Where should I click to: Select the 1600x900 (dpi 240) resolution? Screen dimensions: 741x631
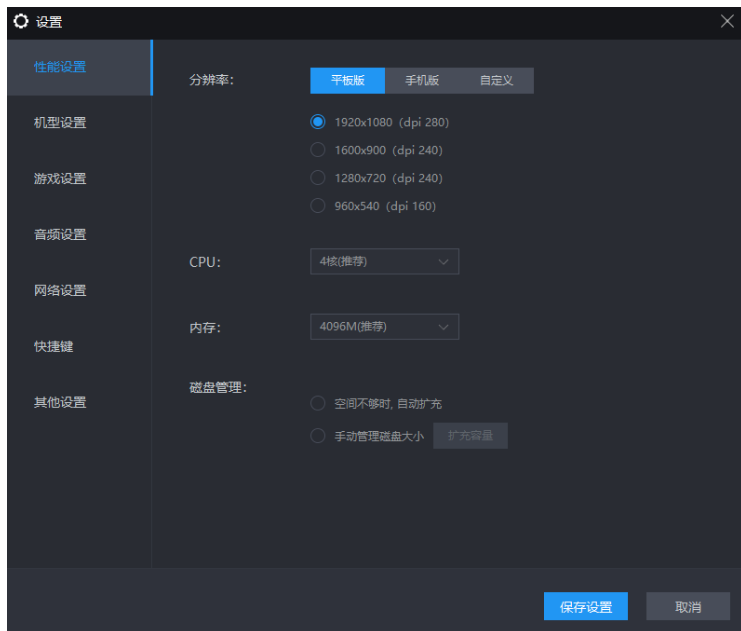tap(318, 150)
